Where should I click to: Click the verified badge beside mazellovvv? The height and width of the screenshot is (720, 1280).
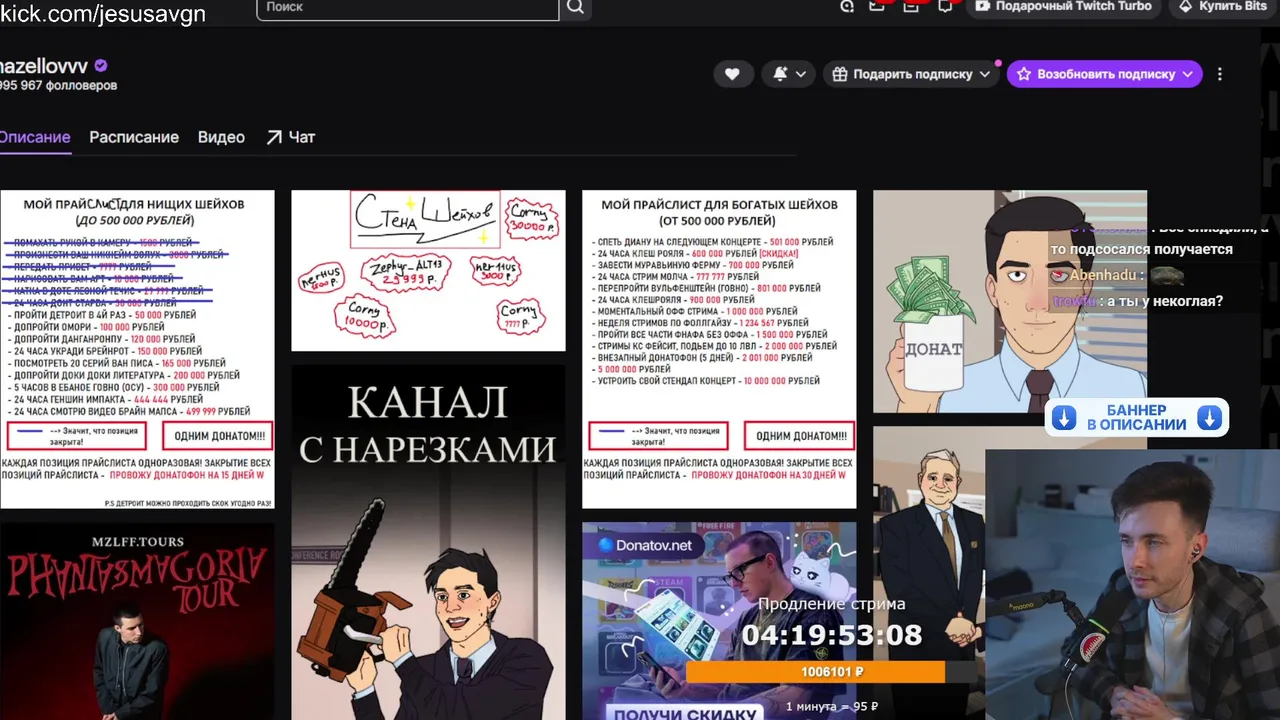pyautogui.click(x=101, y=66)
